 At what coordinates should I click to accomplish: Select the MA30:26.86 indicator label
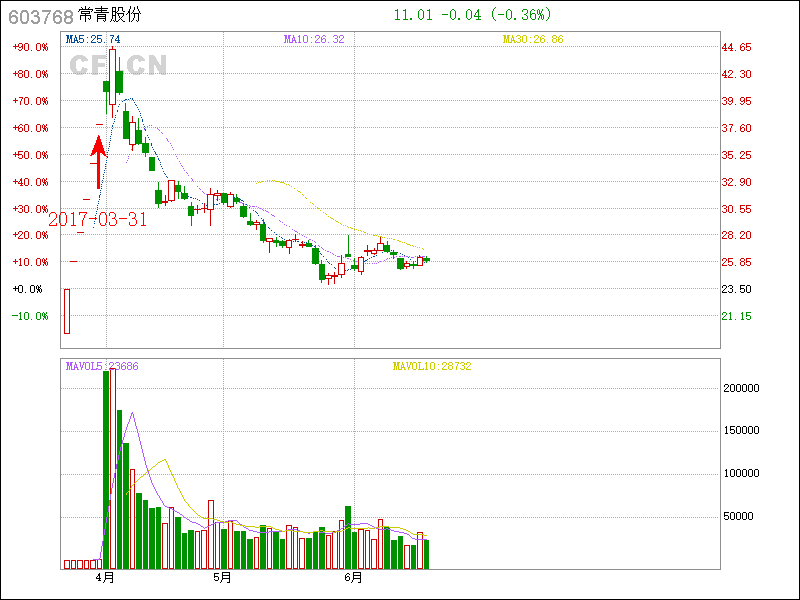[x=533, y=39]
